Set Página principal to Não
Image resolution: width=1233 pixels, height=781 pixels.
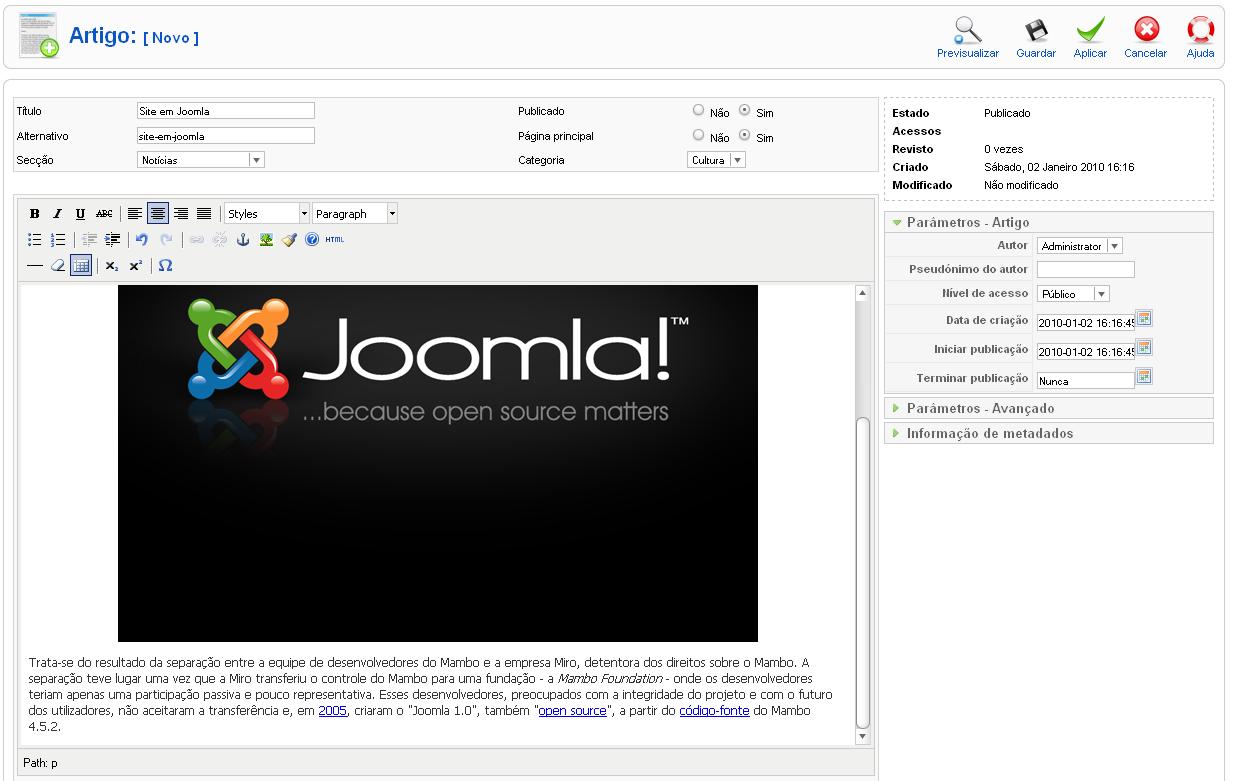(x=699, y=136)
